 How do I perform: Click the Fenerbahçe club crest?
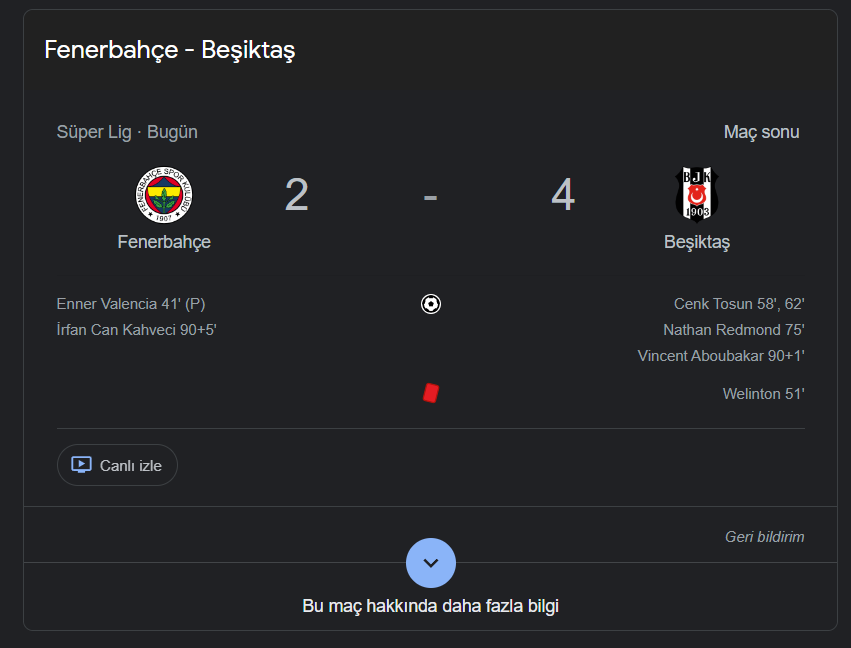pyautogui.click(x=164, y=194)
